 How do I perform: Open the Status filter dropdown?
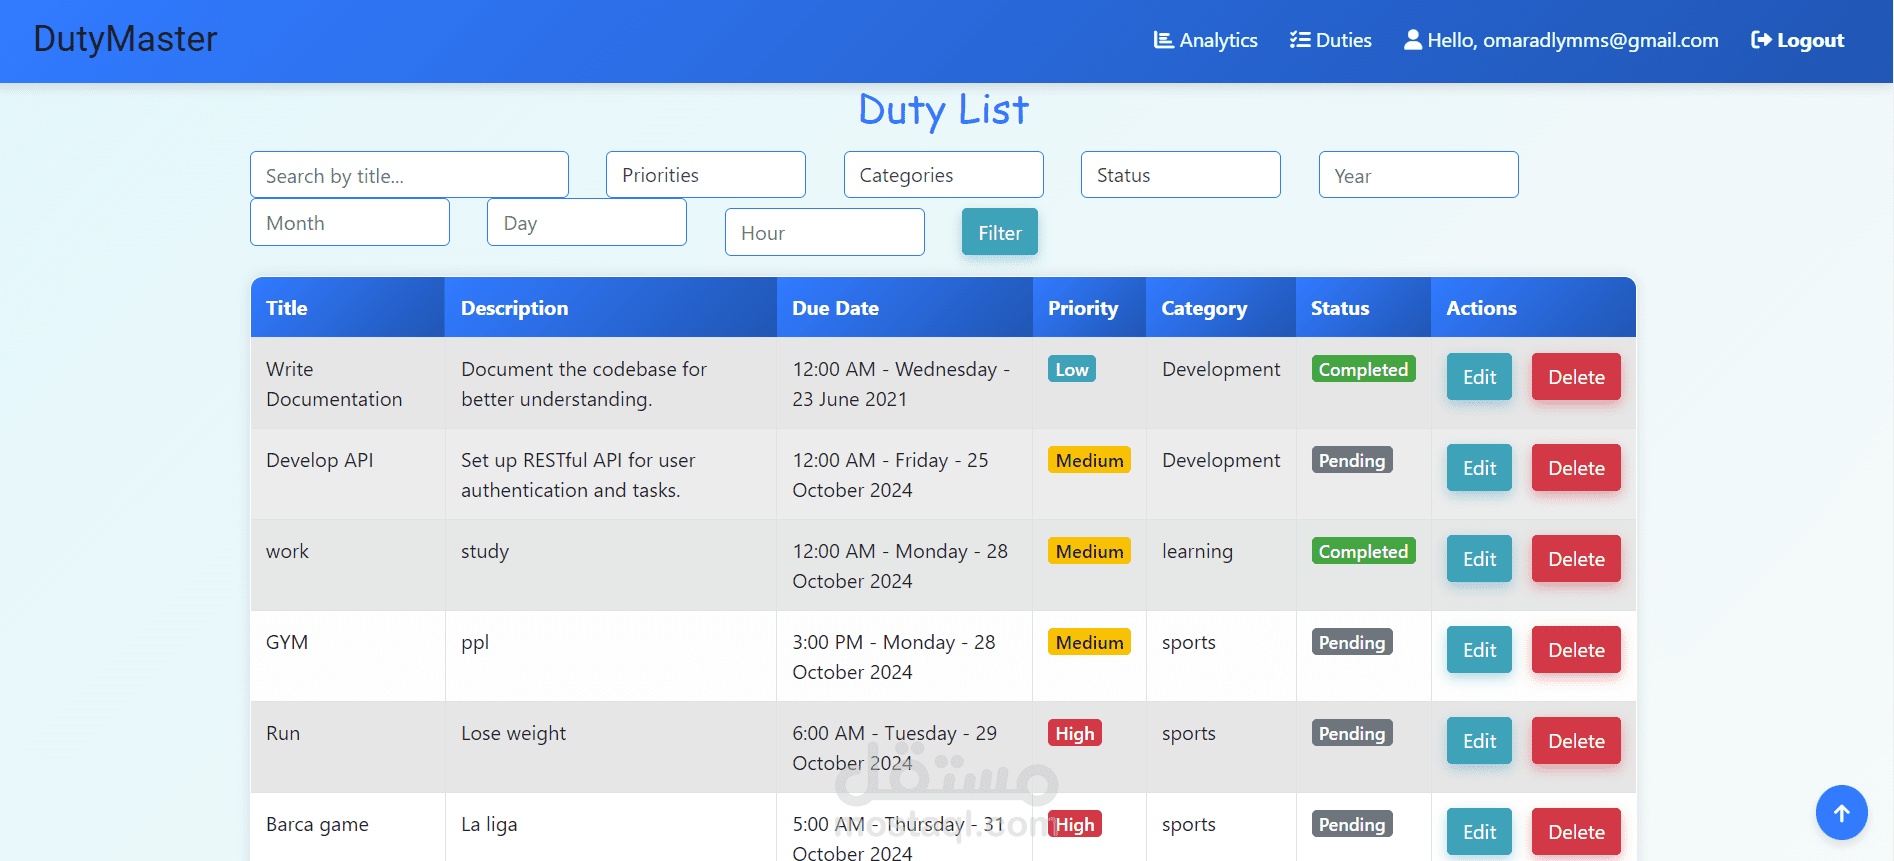point(1180,175)
